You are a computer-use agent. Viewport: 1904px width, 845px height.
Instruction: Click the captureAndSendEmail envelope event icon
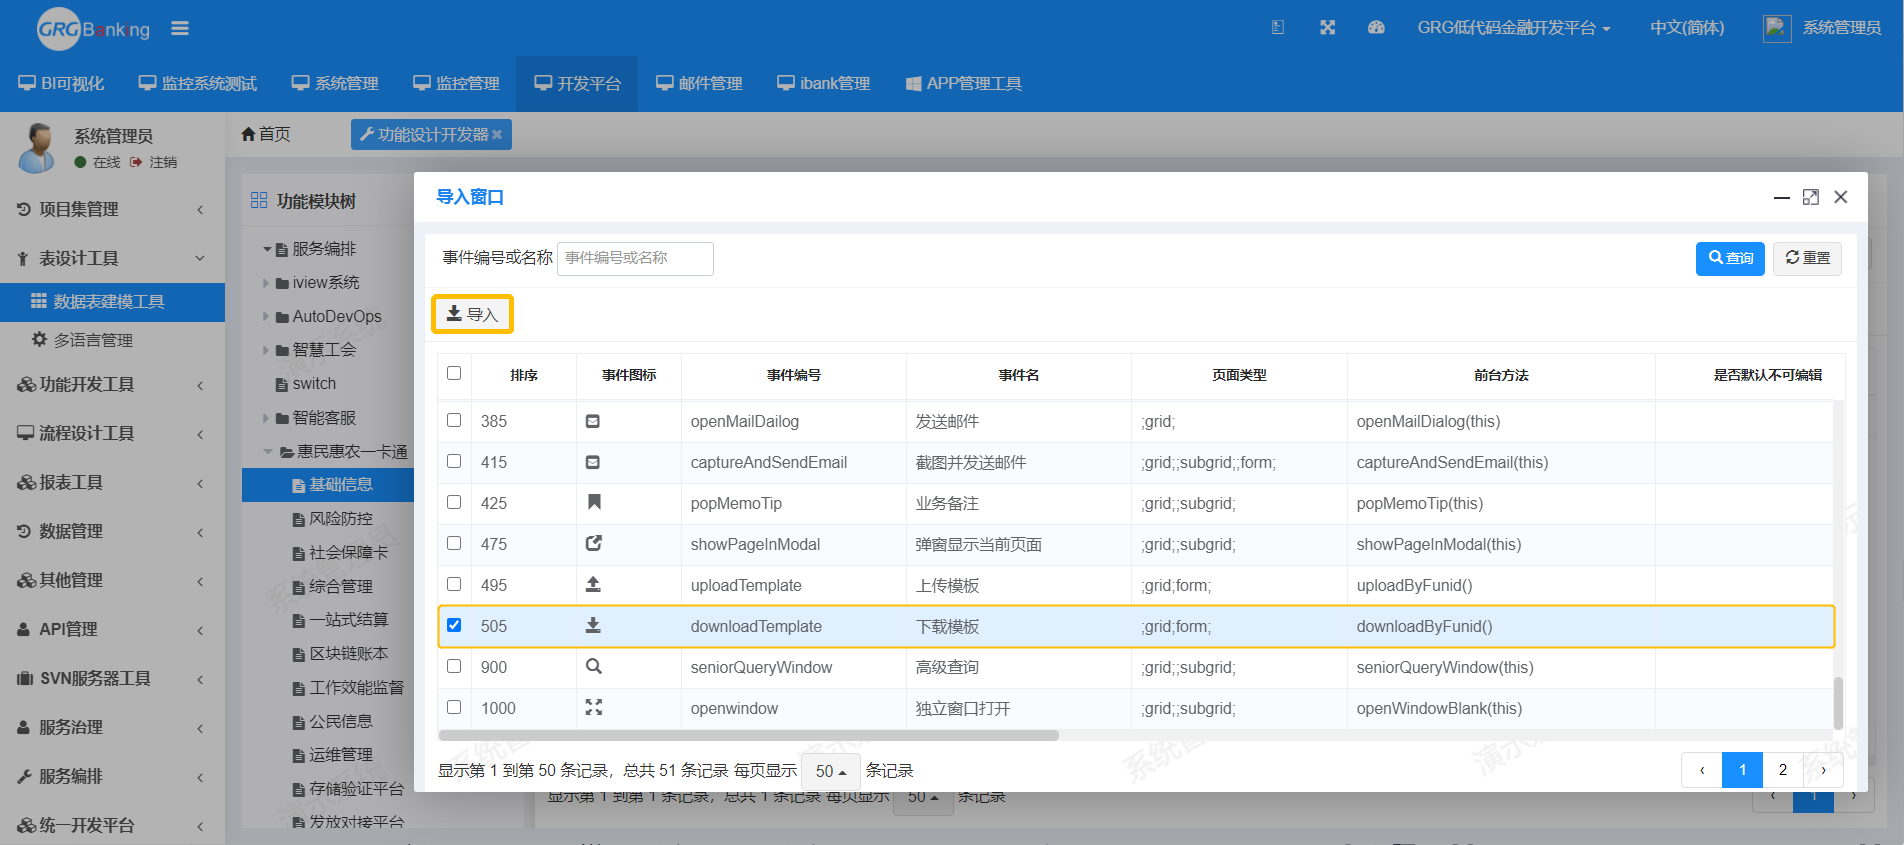pyautogui.click(x=593, y=462)
